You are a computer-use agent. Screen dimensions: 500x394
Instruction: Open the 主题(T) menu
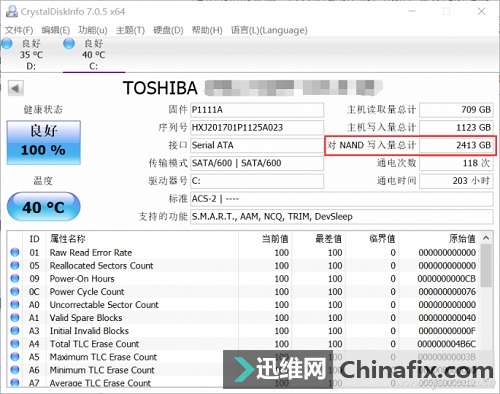click(130, 30)
